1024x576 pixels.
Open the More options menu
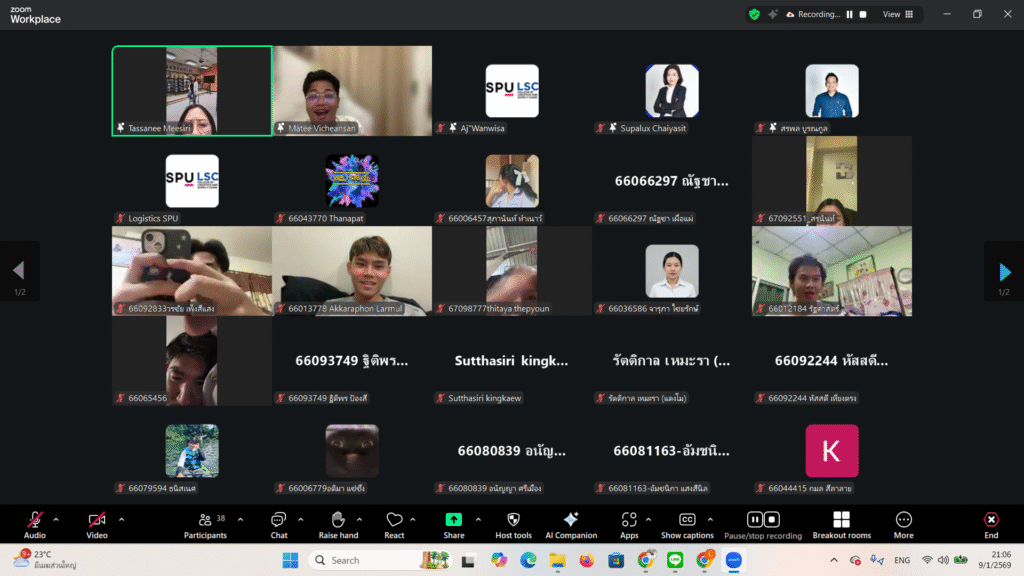point(903,524)
